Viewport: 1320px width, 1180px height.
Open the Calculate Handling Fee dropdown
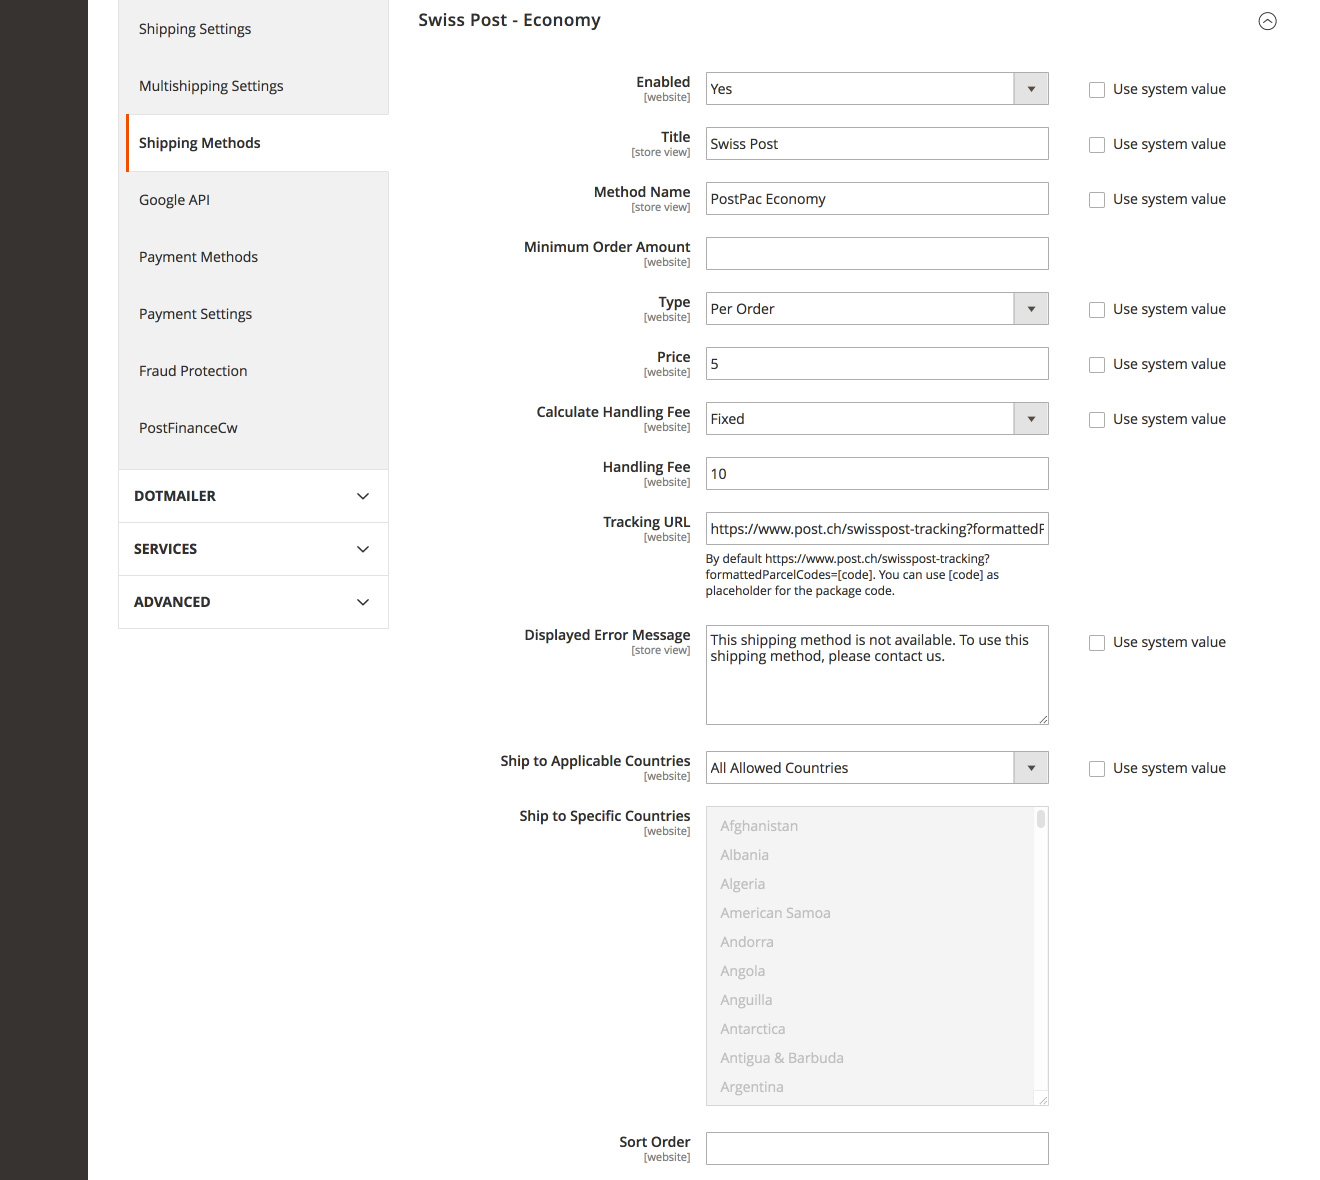(877, 419)
